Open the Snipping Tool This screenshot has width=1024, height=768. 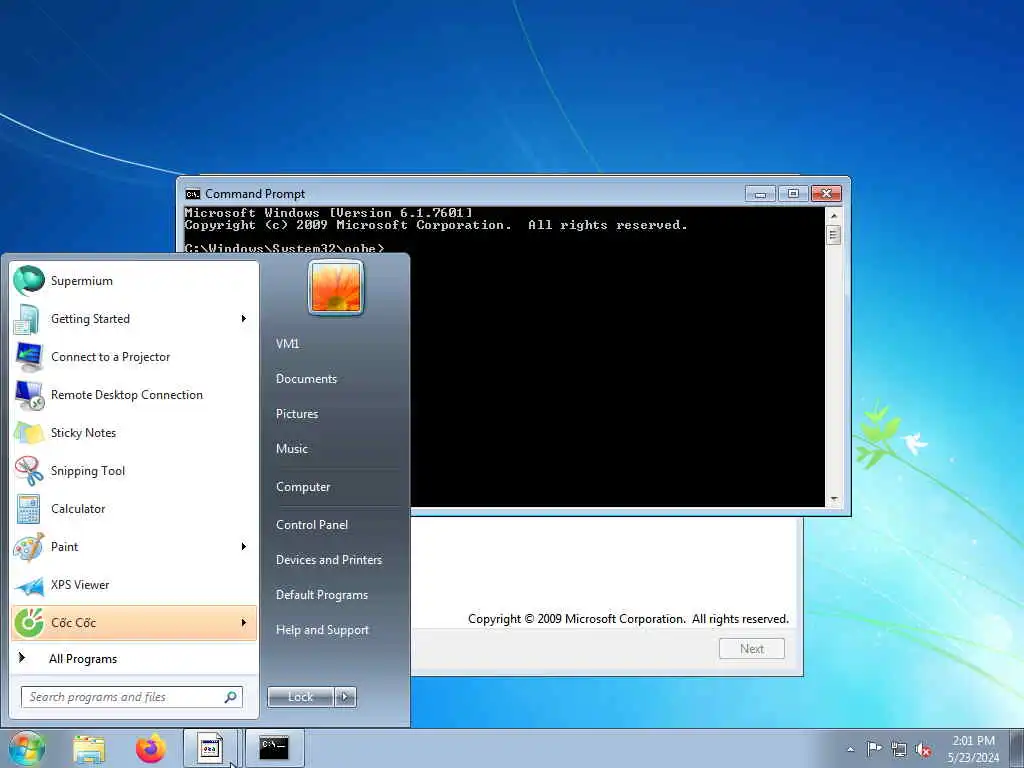pos(134,470)
